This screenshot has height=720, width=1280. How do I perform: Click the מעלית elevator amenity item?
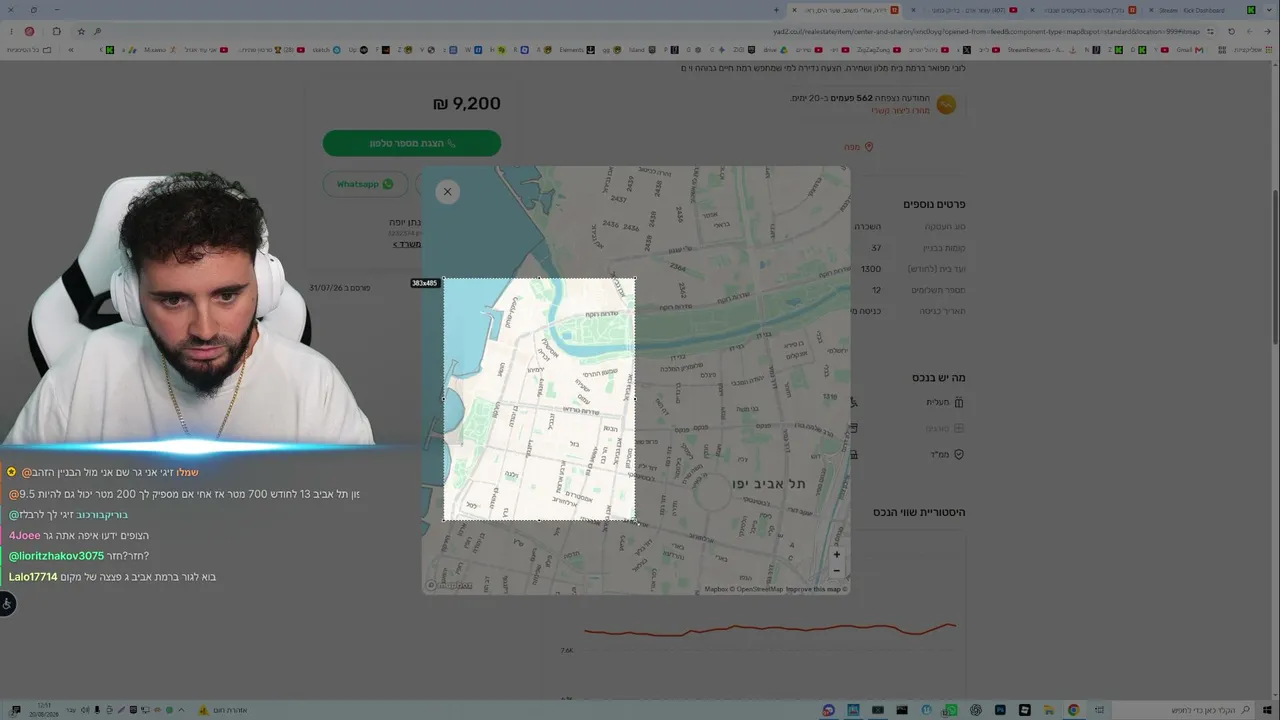tap(945, 402)
